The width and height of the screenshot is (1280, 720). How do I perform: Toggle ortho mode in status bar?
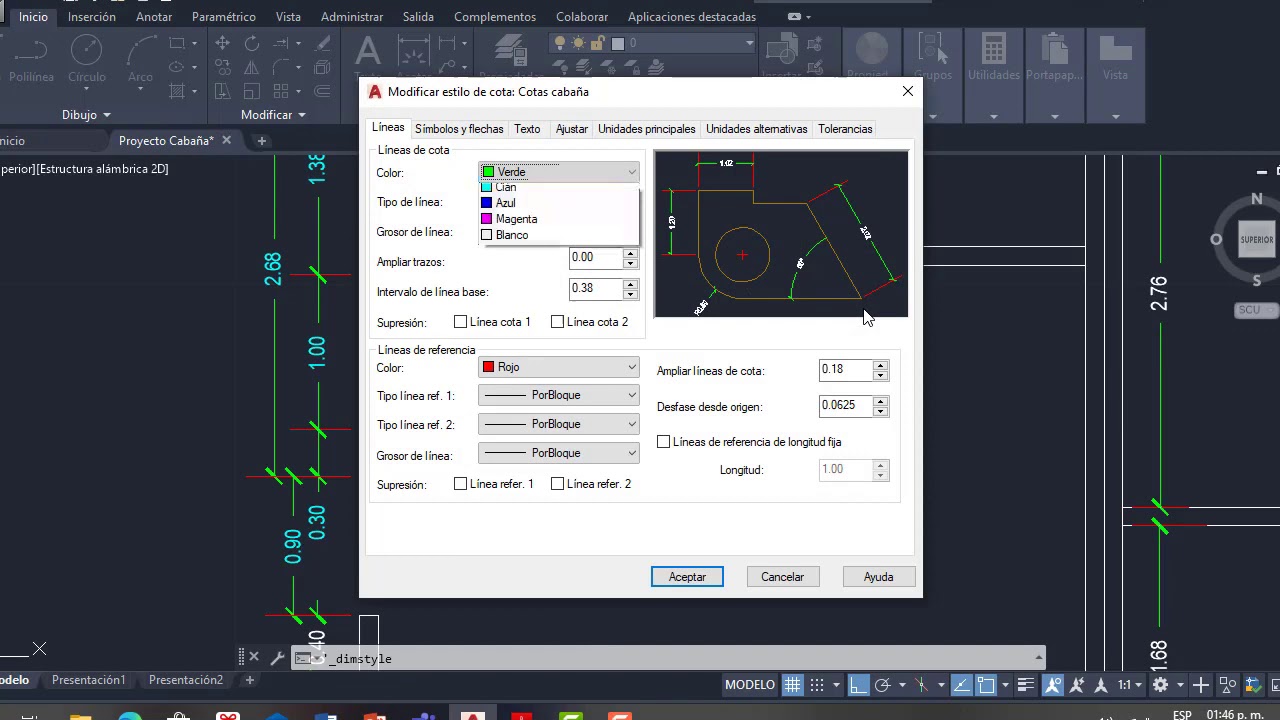[858, 685]
